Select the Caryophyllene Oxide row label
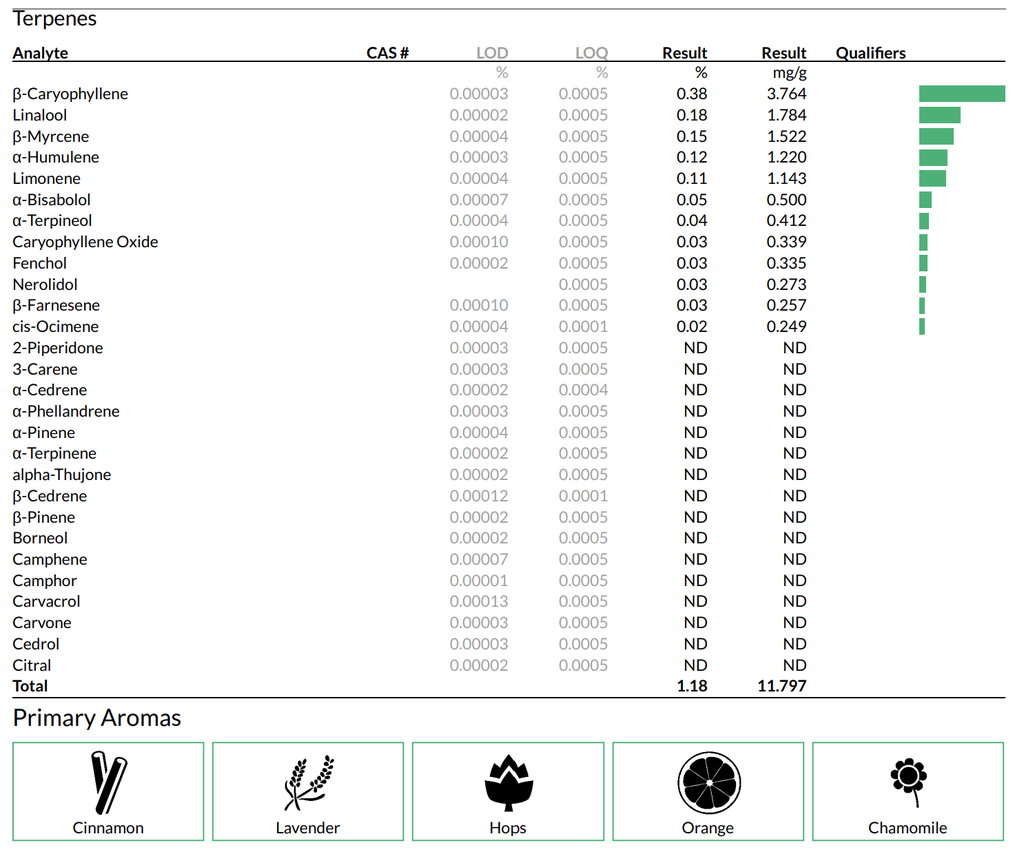The height and width of the screenshot is (854, 1024). coord(85,242)
